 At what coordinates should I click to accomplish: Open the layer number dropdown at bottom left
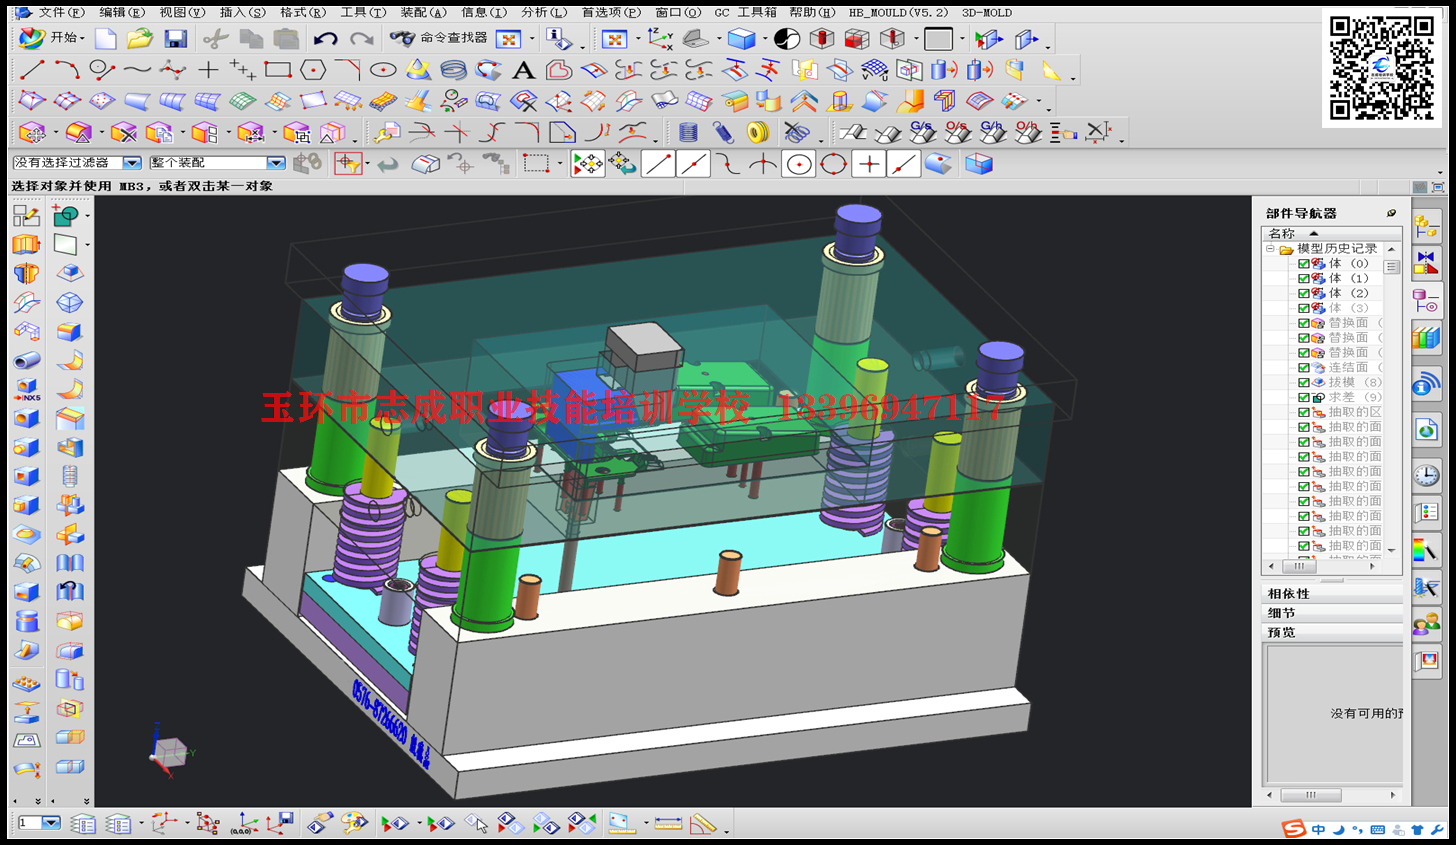coord(51,823)
